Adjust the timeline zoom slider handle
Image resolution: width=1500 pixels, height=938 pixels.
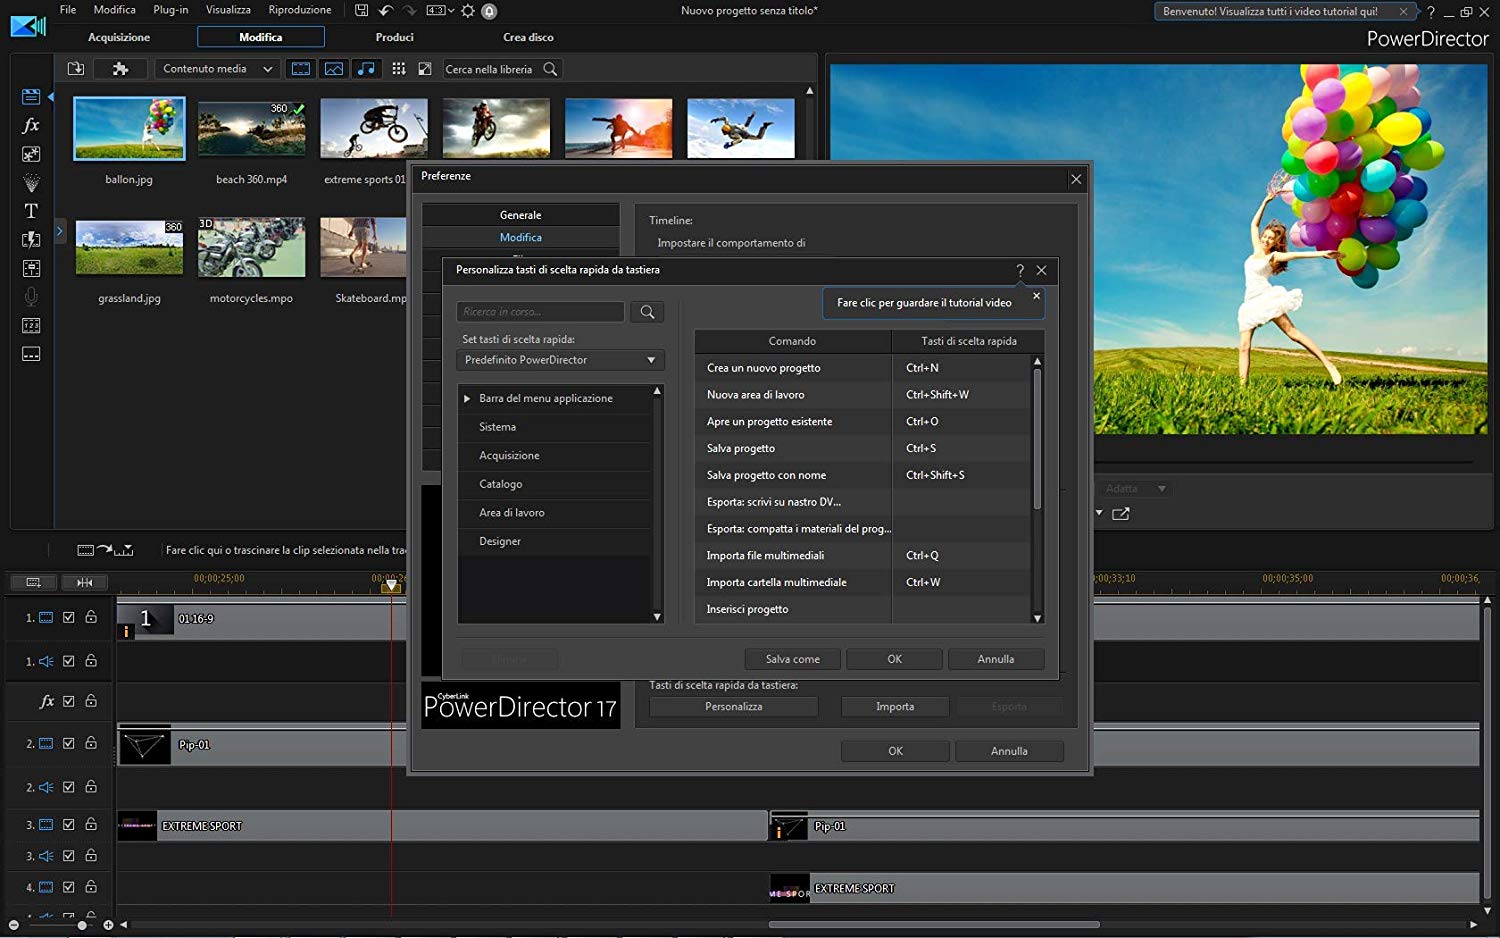(x=82, y=925)
